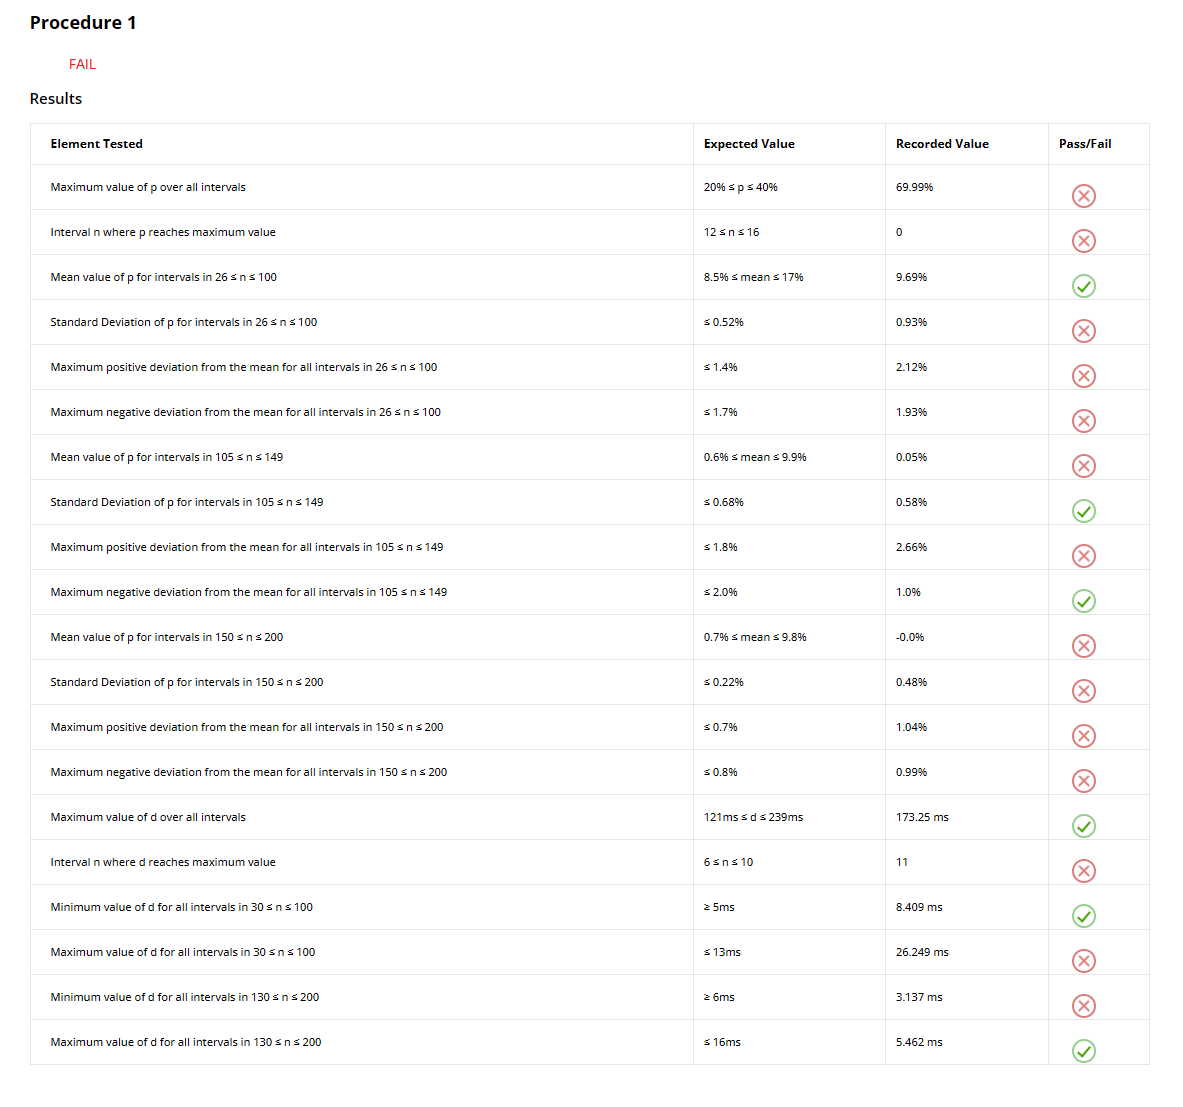
Task: Click the fail icon for Maximum value of p over all intervals
Action: (x=1083, y=196)
